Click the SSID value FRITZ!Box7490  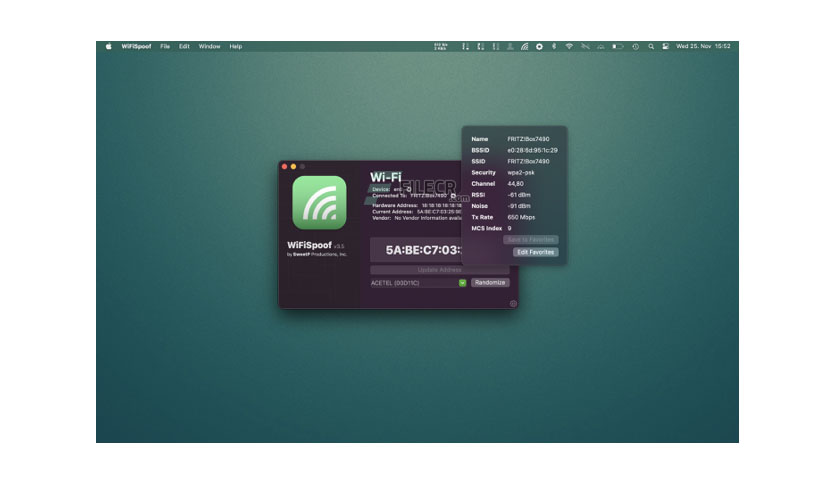click(528, 162)
